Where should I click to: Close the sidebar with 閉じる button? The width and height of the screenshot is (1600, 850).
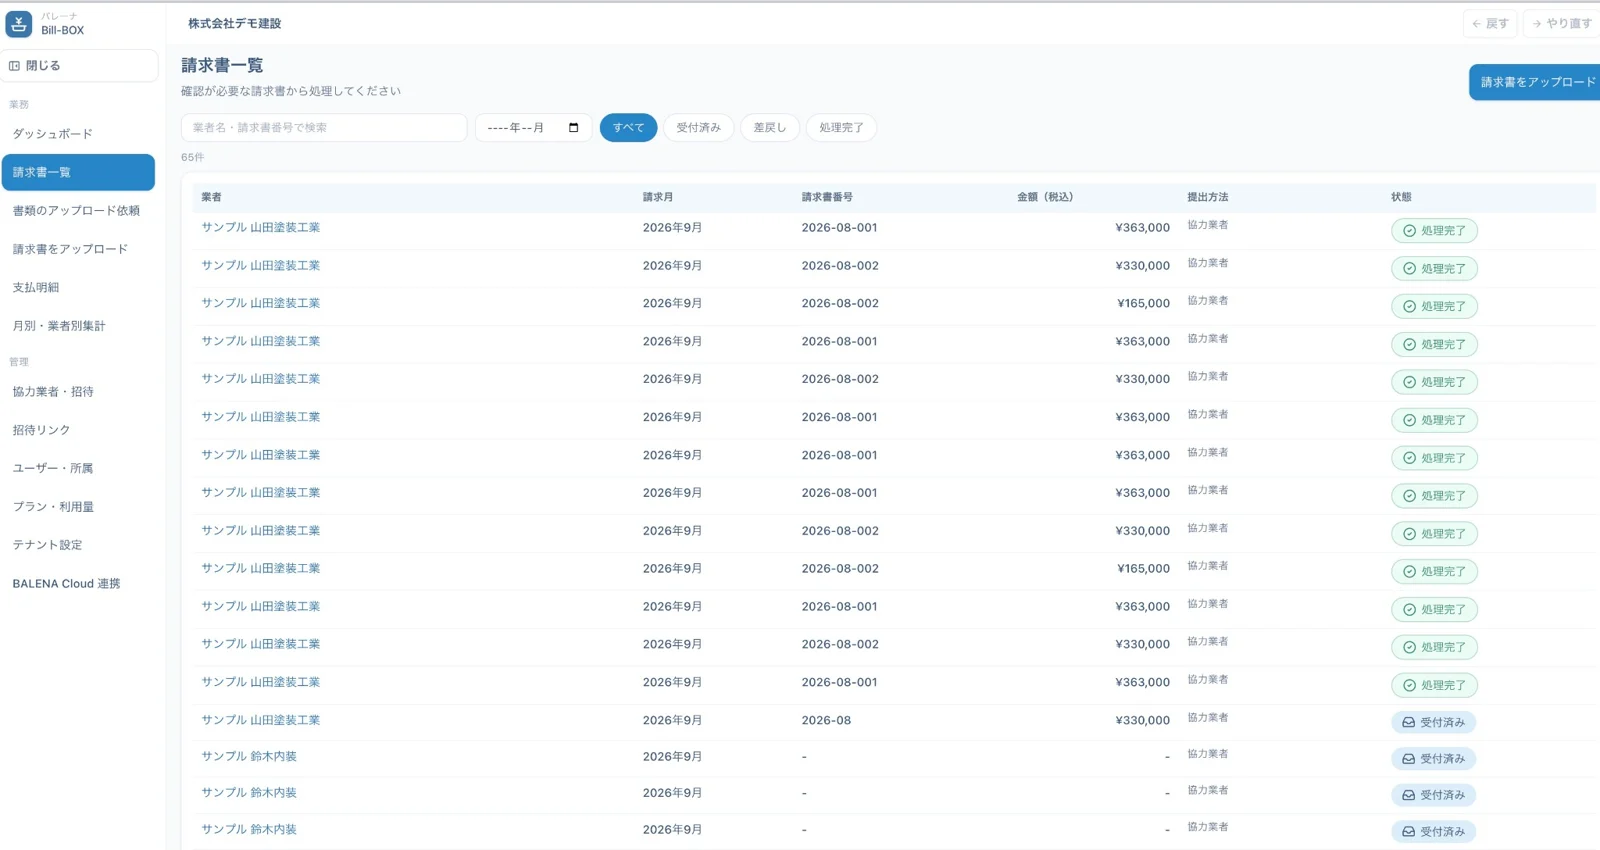coord(79,65)
